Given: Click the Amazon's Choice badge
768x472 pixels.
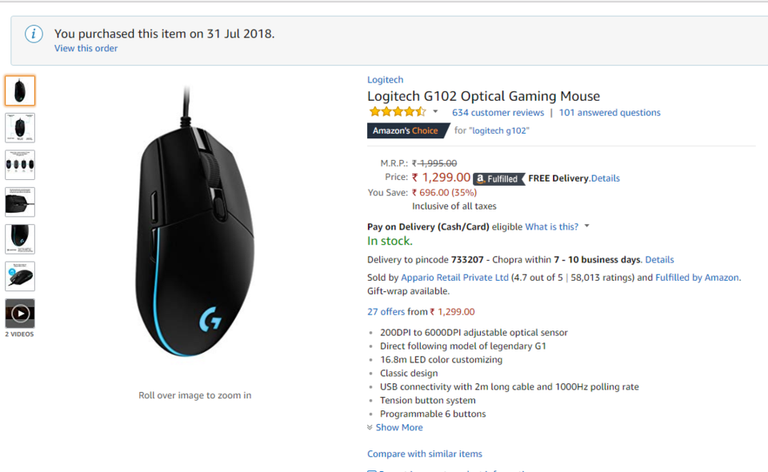Looking at the screenshot, I should click(408, 131).
